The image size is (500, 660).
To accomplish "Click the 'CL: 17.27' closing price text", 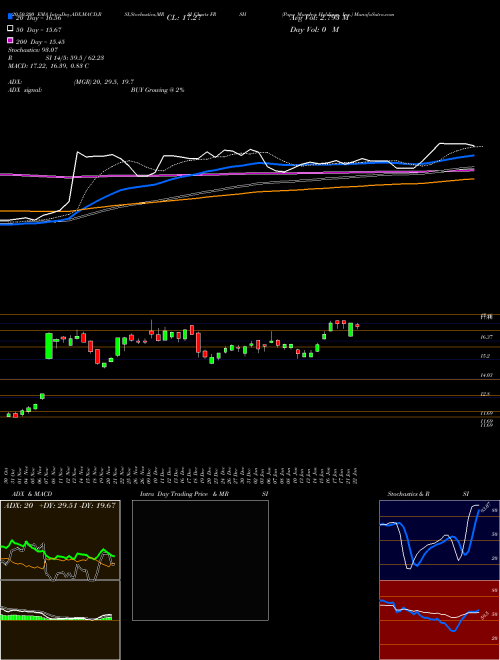I will click(x=184, y=18).
